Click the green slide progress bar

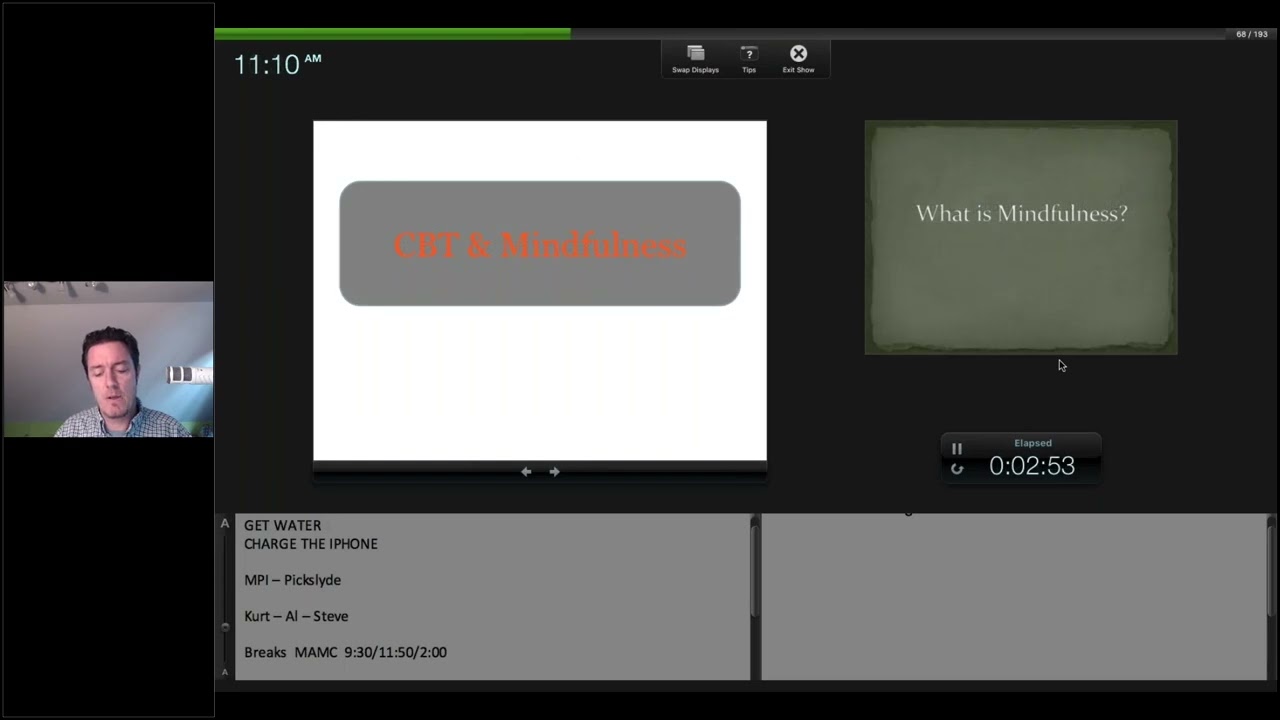tap(393, 34)
